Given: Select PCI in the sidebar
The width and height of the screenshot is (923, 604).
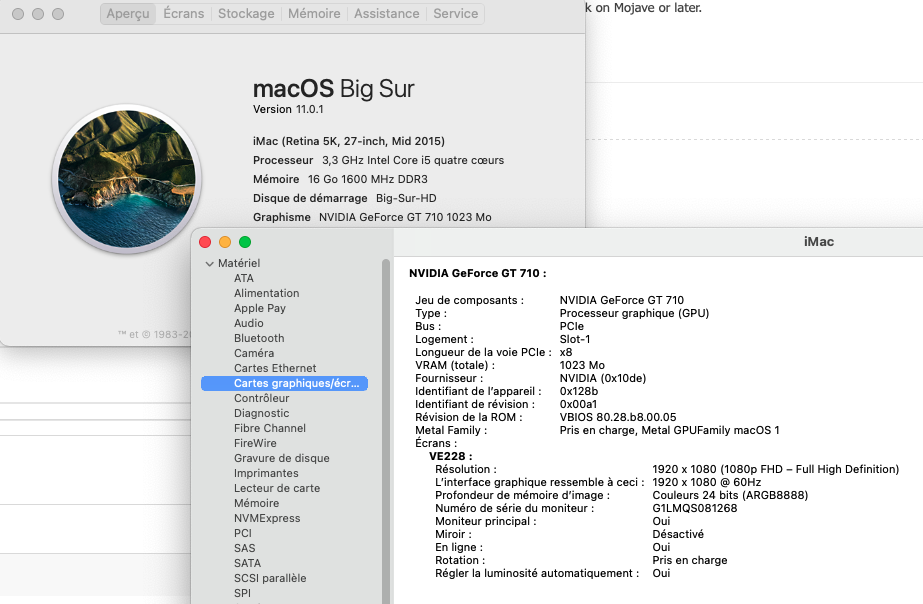Looking at the screenshot, I should (x=243, y=533).
